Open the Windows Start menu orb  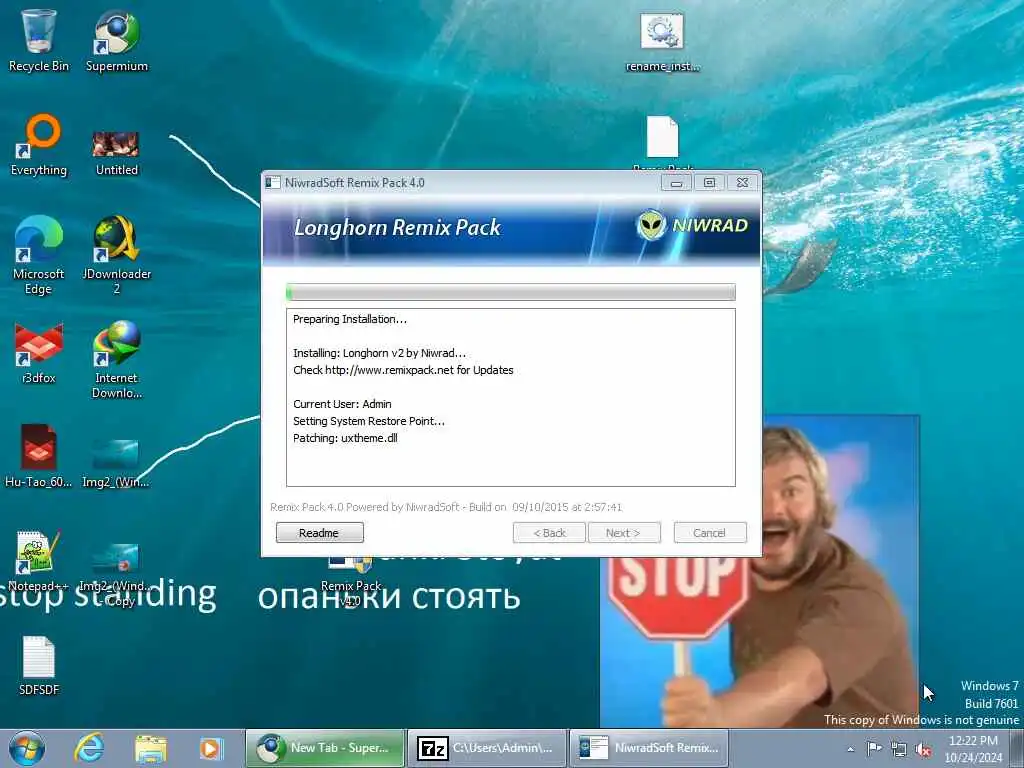(x=27, y=748)
